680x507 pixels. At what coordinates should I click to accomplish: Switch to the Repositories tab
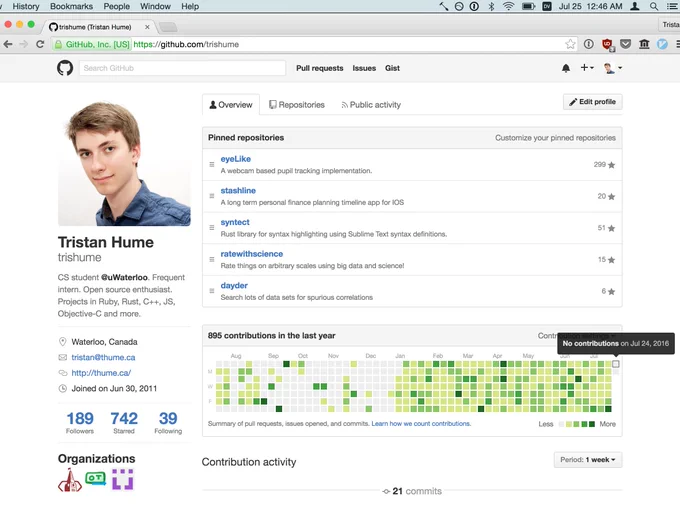pos(297,105)
